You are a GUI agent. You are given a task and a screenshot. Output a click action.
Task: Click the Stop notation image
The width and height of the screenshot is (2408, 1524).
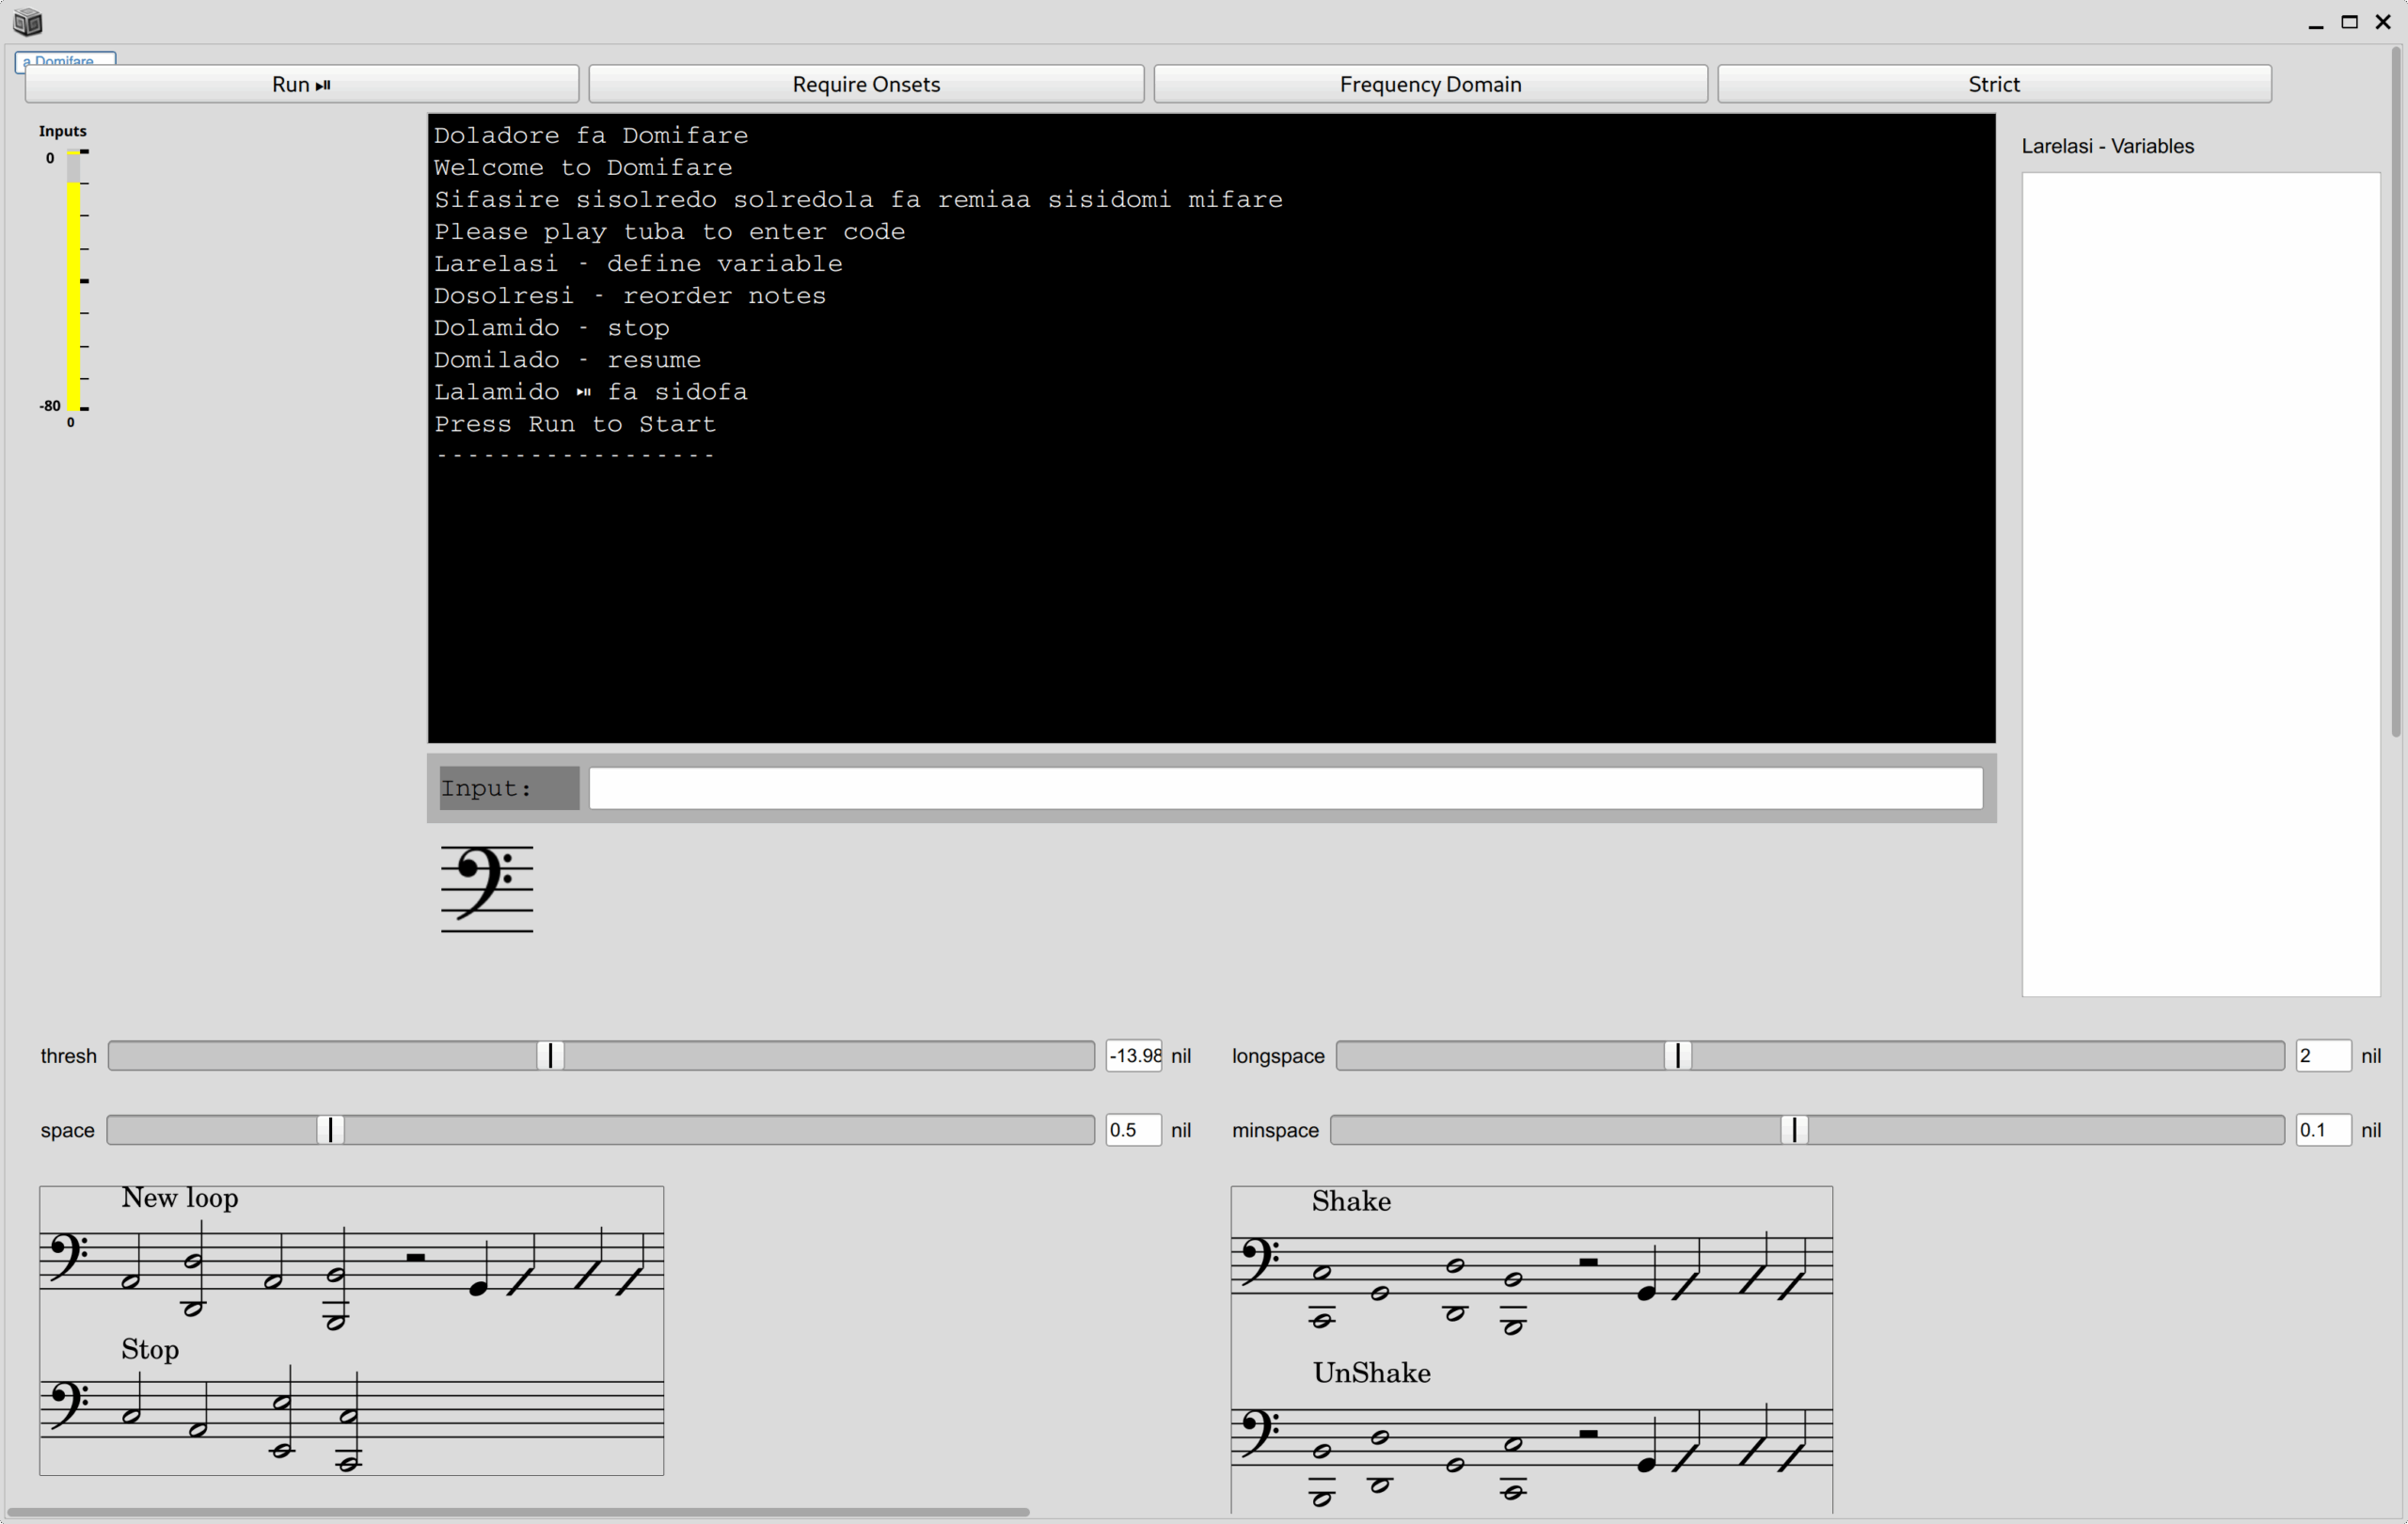click(x=351, y=1405)
